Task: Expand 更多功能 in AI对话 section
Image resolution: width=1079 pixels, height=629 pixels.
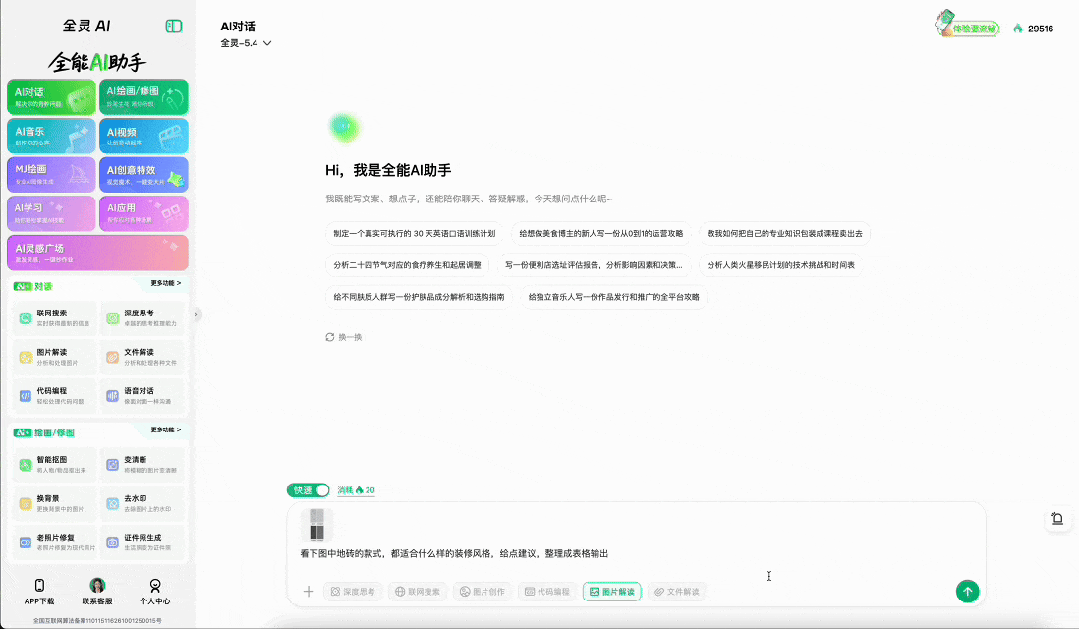Action: pos(166,283)
